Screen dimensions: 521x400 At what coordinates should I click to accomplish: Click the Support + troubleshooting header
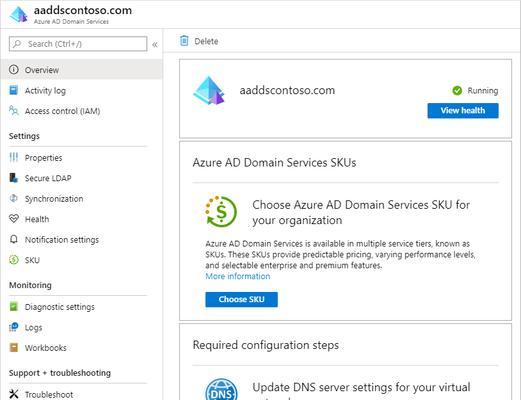coord(60,373)
